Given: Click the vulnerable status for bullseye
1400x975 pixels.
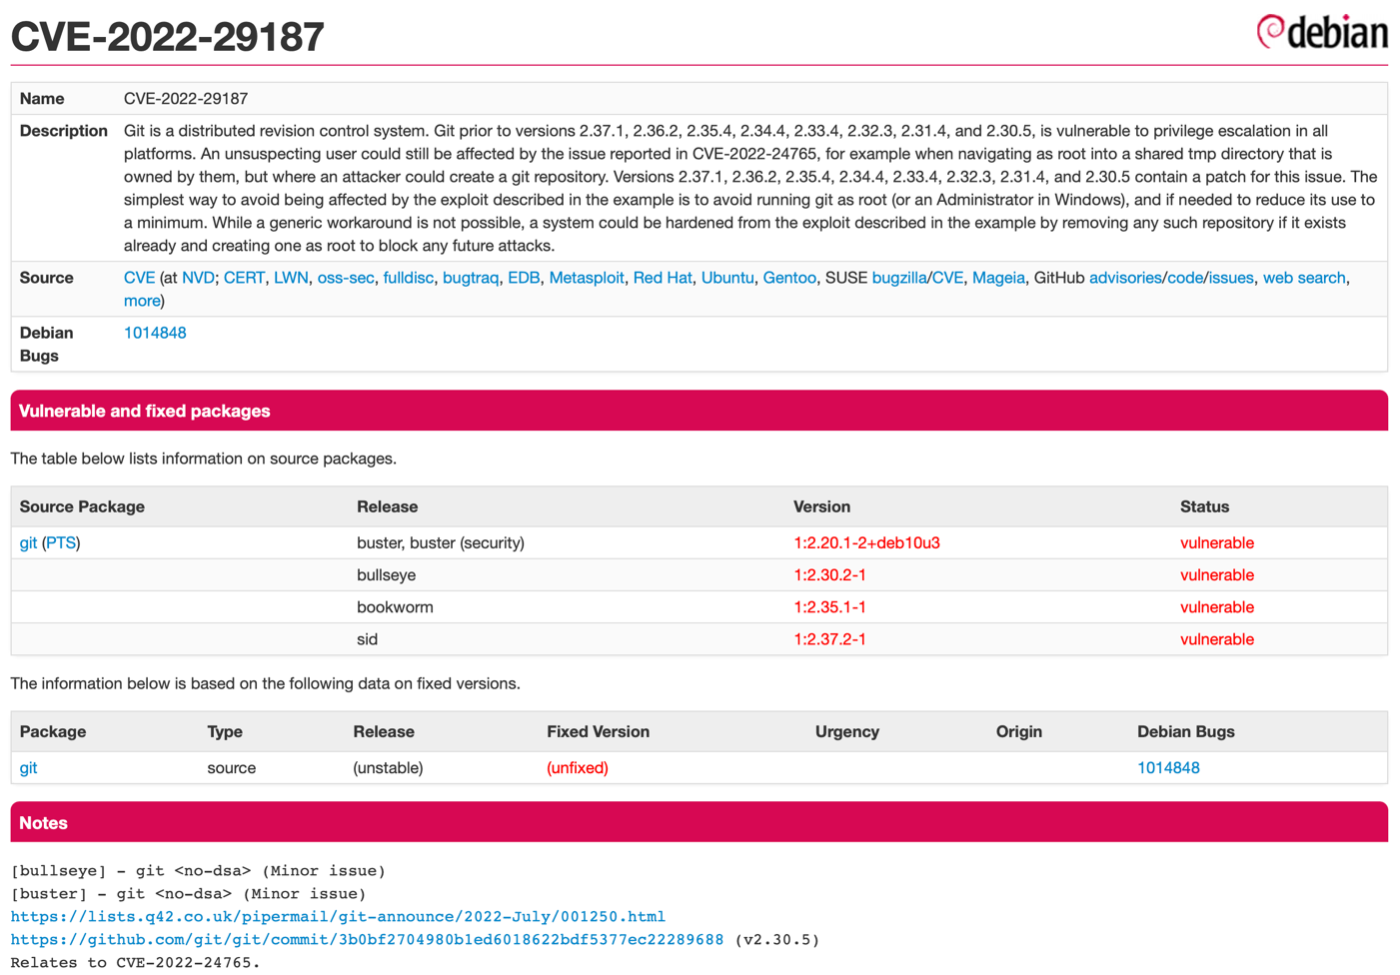Looking at the screenshot, I should click(1217, 575).
